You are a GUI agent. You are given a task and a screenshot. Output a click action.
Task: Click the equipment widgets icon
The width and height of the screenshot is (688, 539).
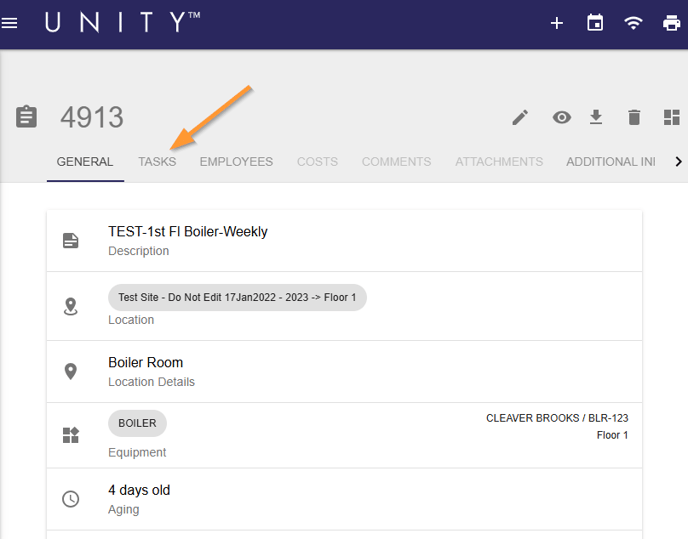[x=71, y=435]
